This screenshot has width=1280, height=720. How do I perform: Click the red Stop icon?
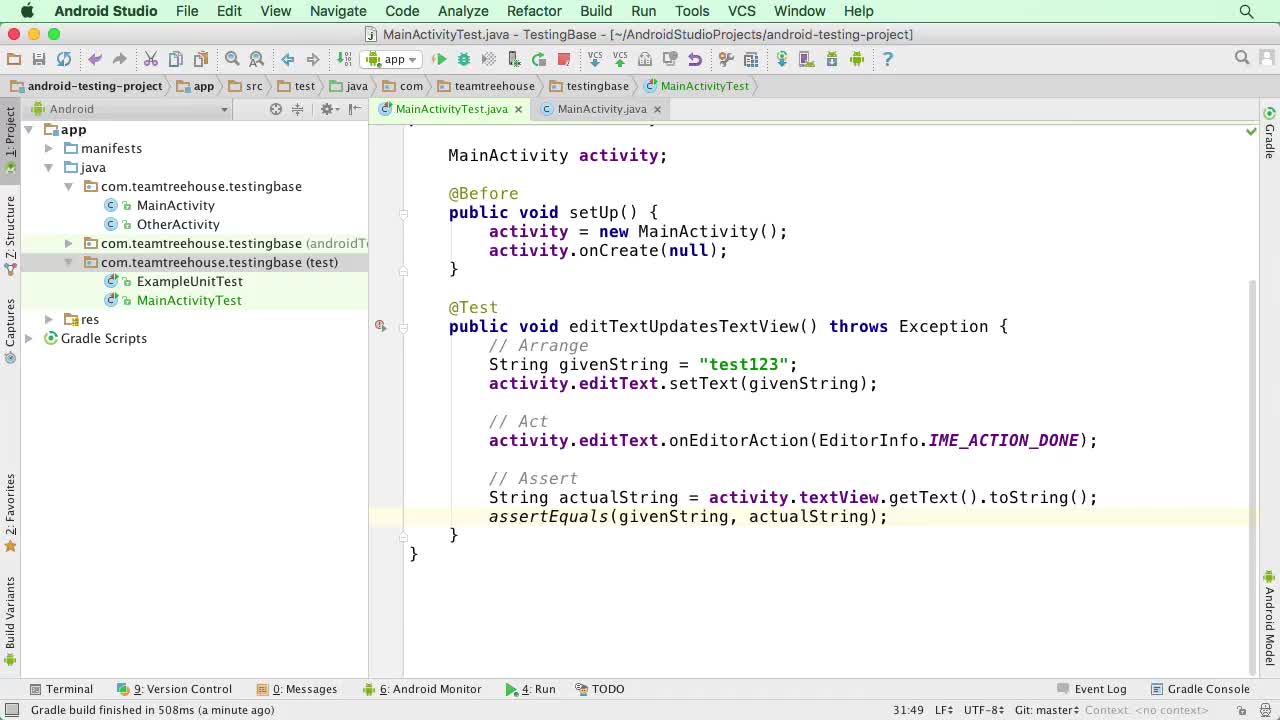pyautogui.click(x=564, y=59)
